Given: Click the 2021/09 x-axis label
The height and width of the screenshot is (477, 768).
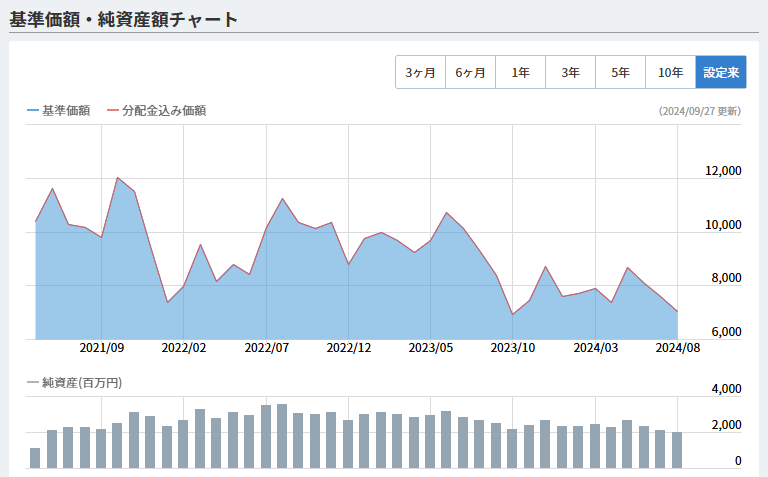Looking at the screenshot, I should [102, 348].
